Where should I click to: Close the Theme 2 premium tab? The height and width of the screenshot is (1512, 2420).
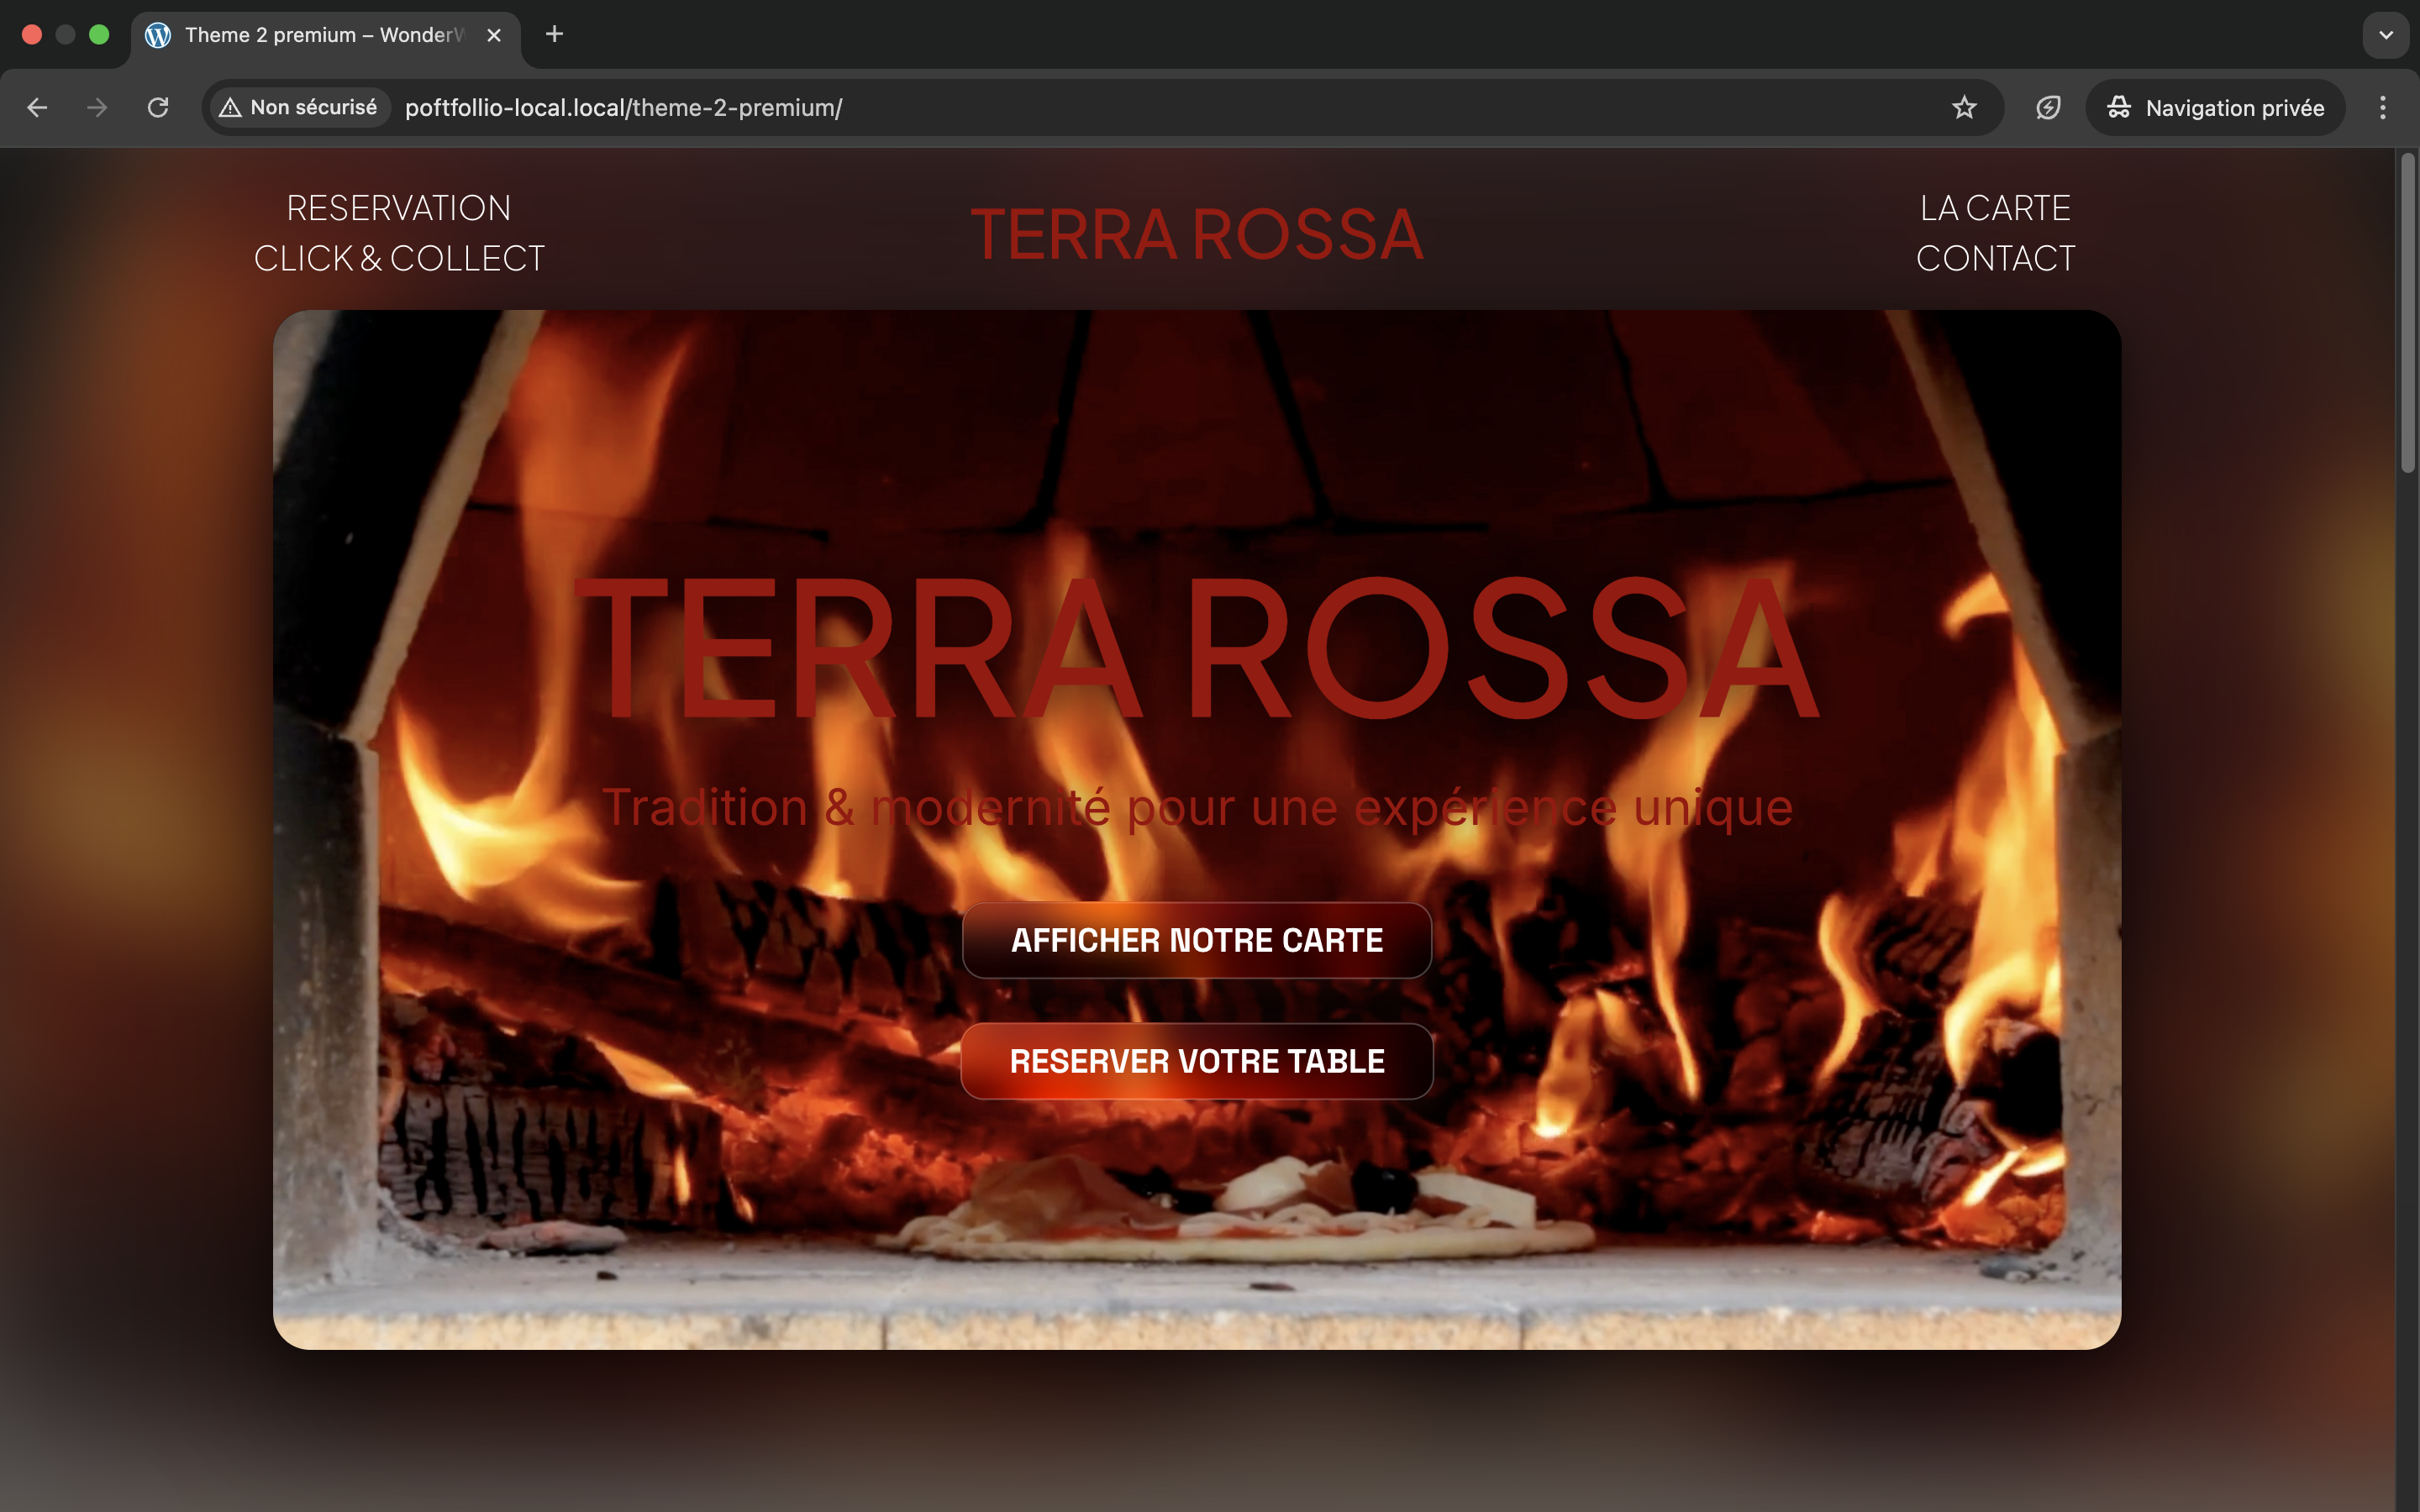(494, 35)
